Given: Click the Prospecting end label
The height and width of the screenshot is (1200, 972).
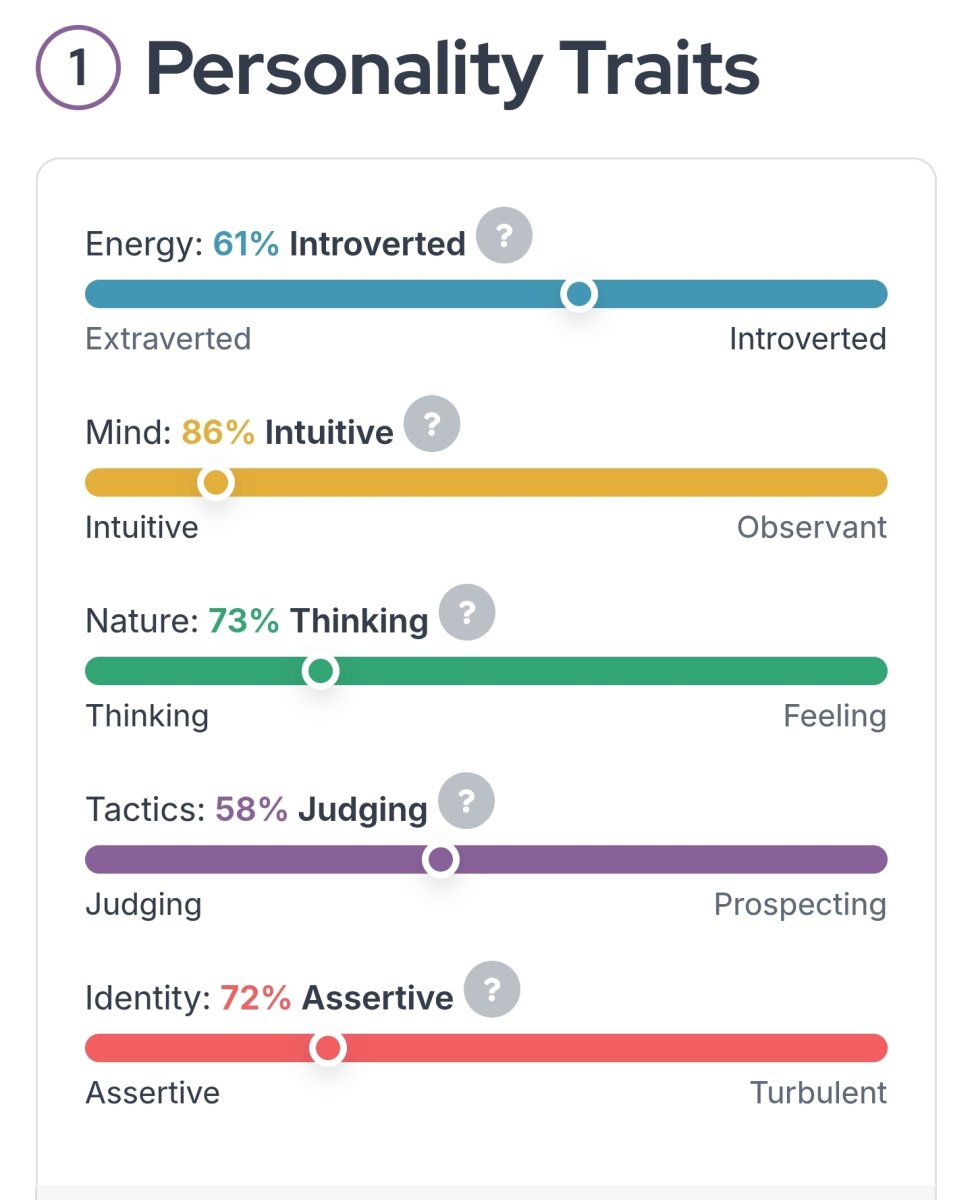Looking at the screenshot, I should tap(800, 905).
